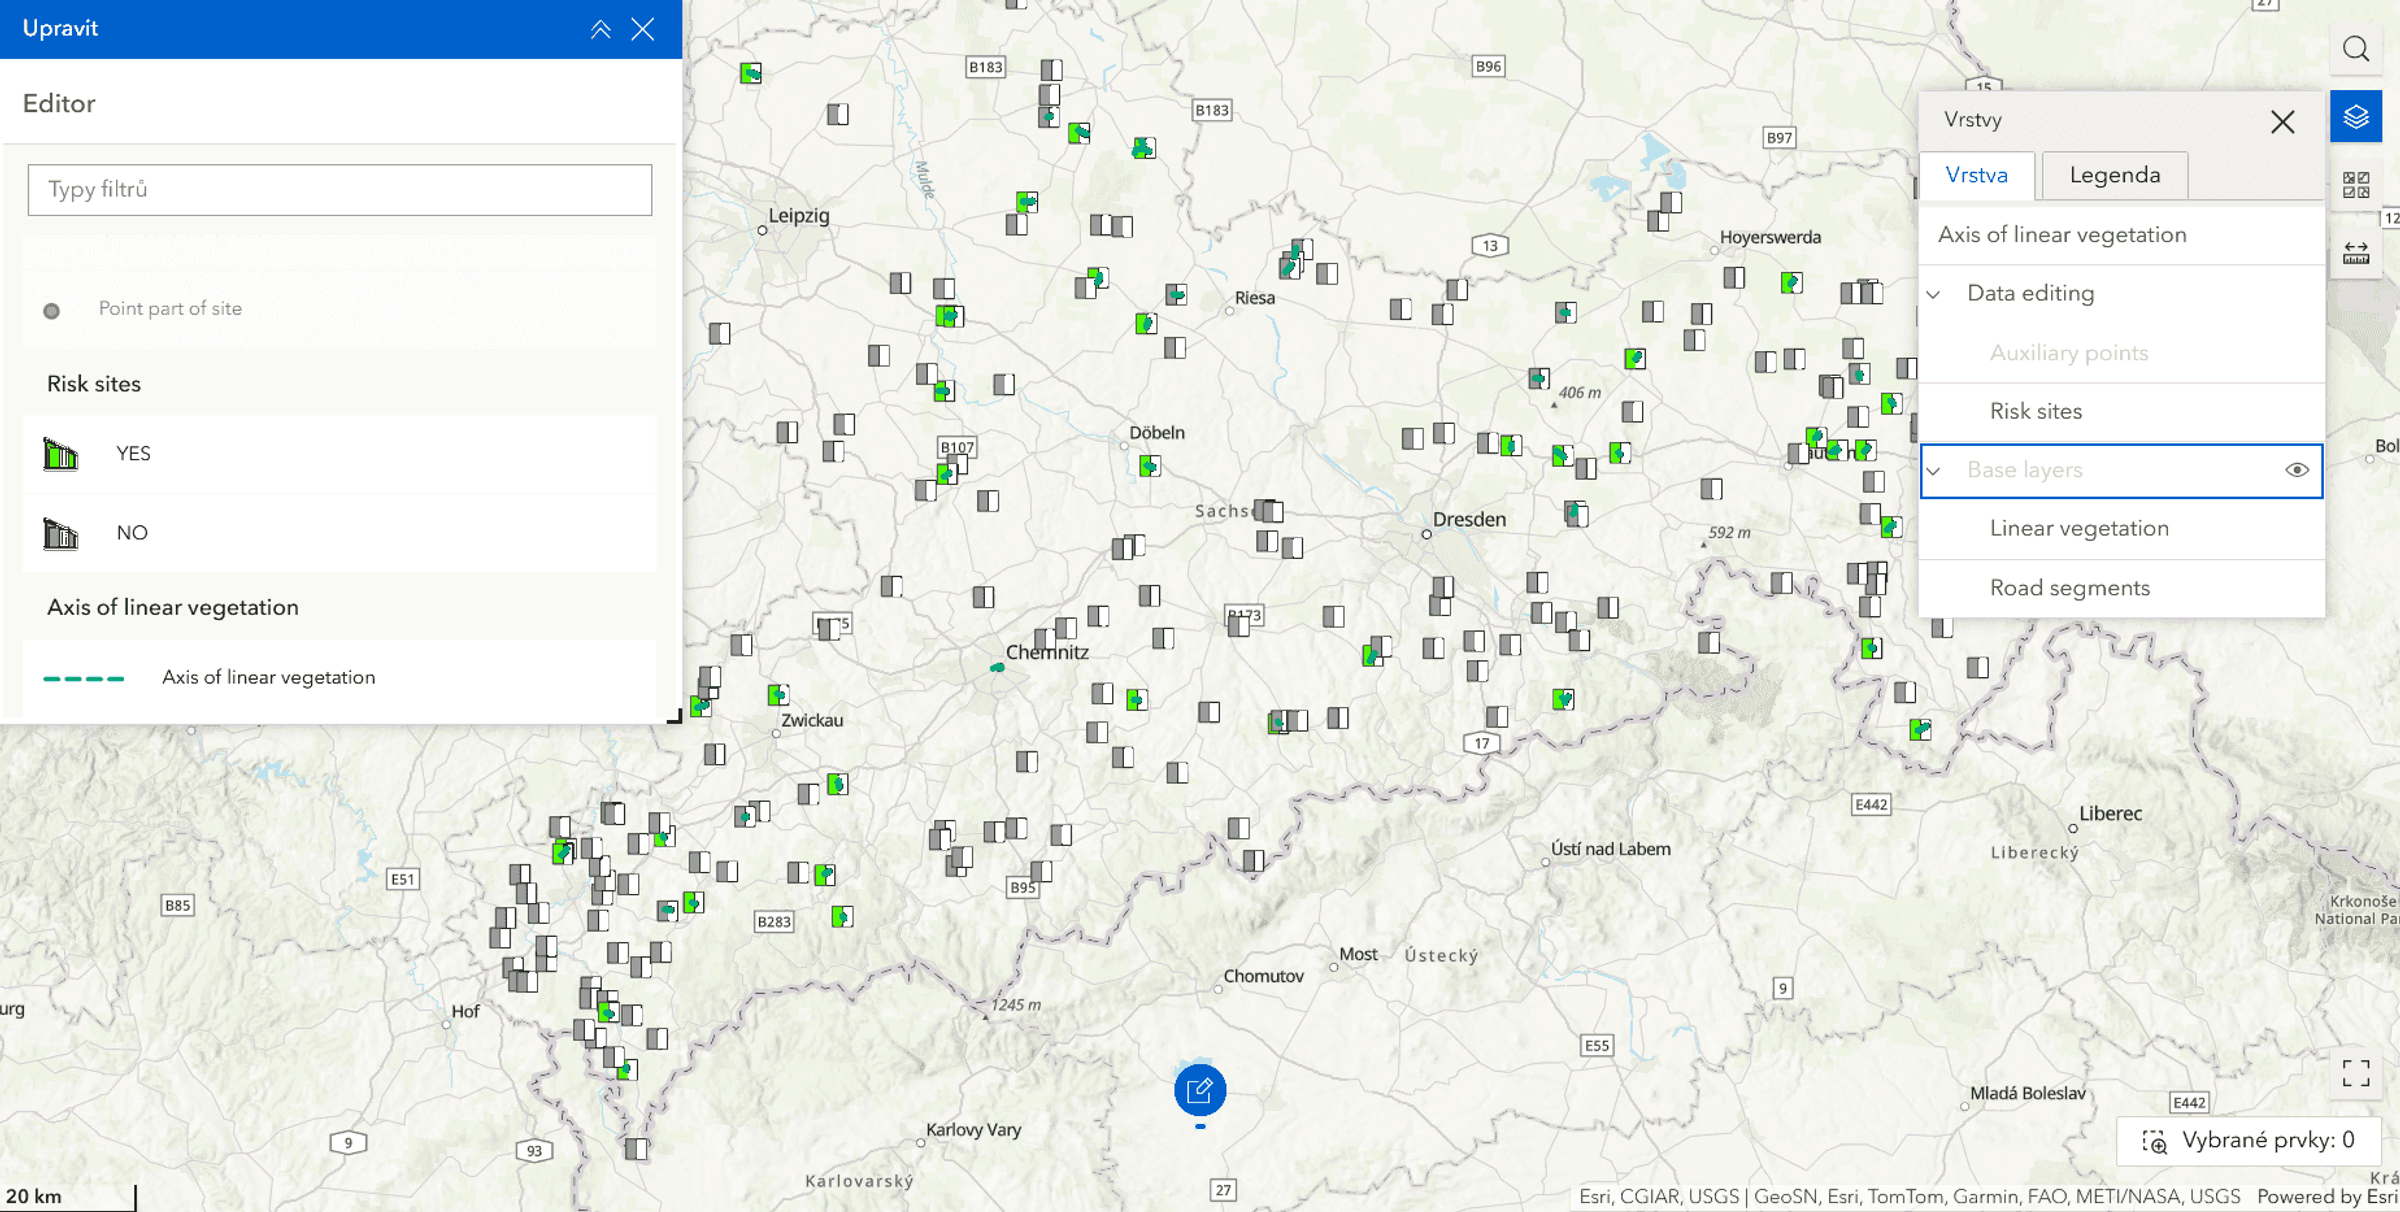Switch to the Vrstva tab
The width and height of the screenshot is (2400, 1212).
click(x=1977, y=175)
